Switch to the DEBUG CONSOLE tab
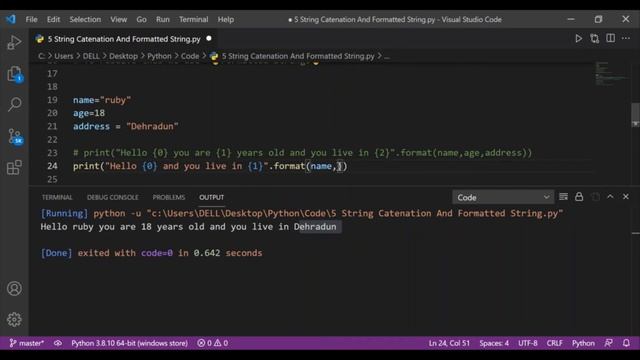The width and height of the screenshot is (640, 360). tap(113, 197)
